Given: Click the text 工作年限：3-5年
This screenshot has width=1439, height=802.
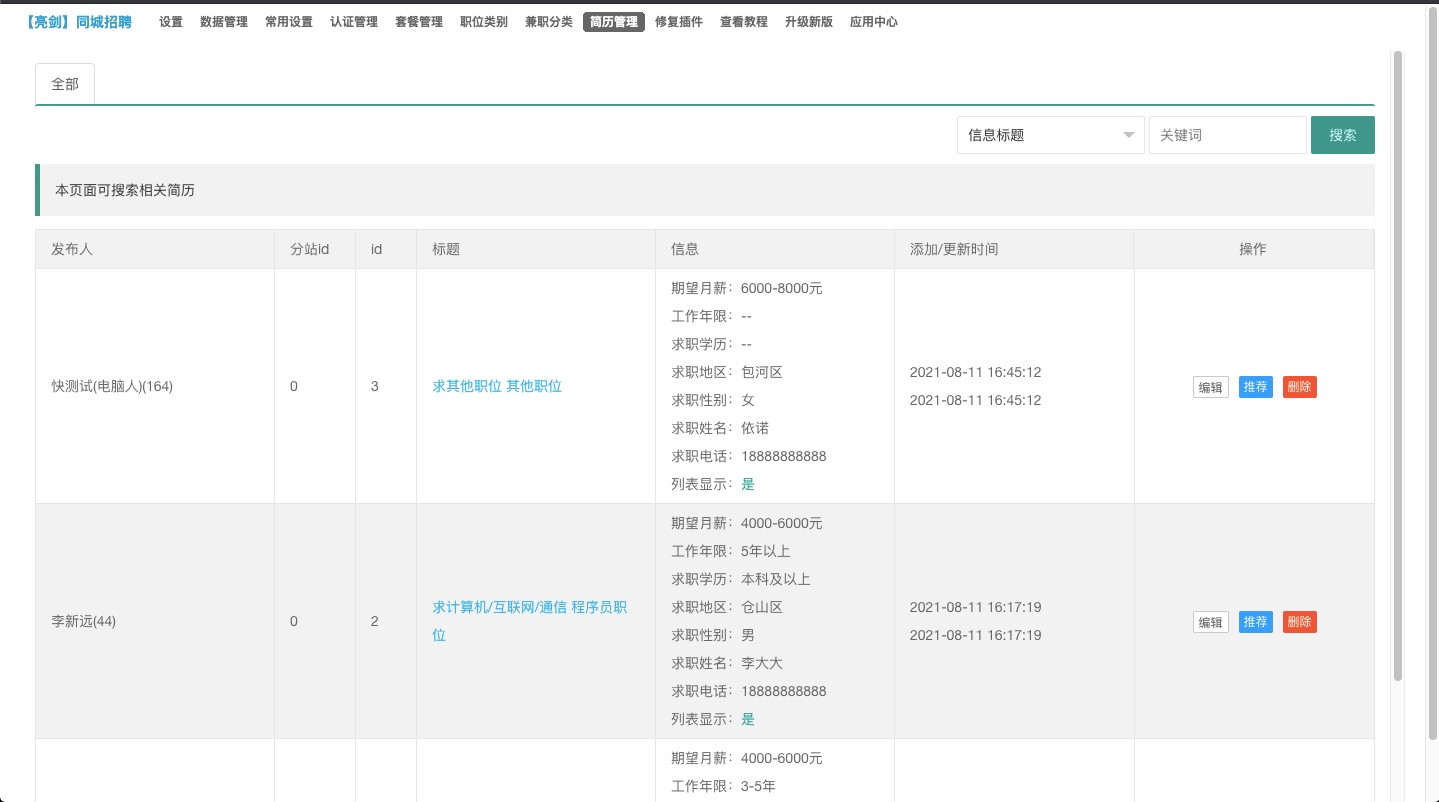Looking at the screenshot, I should pos(723,786).
